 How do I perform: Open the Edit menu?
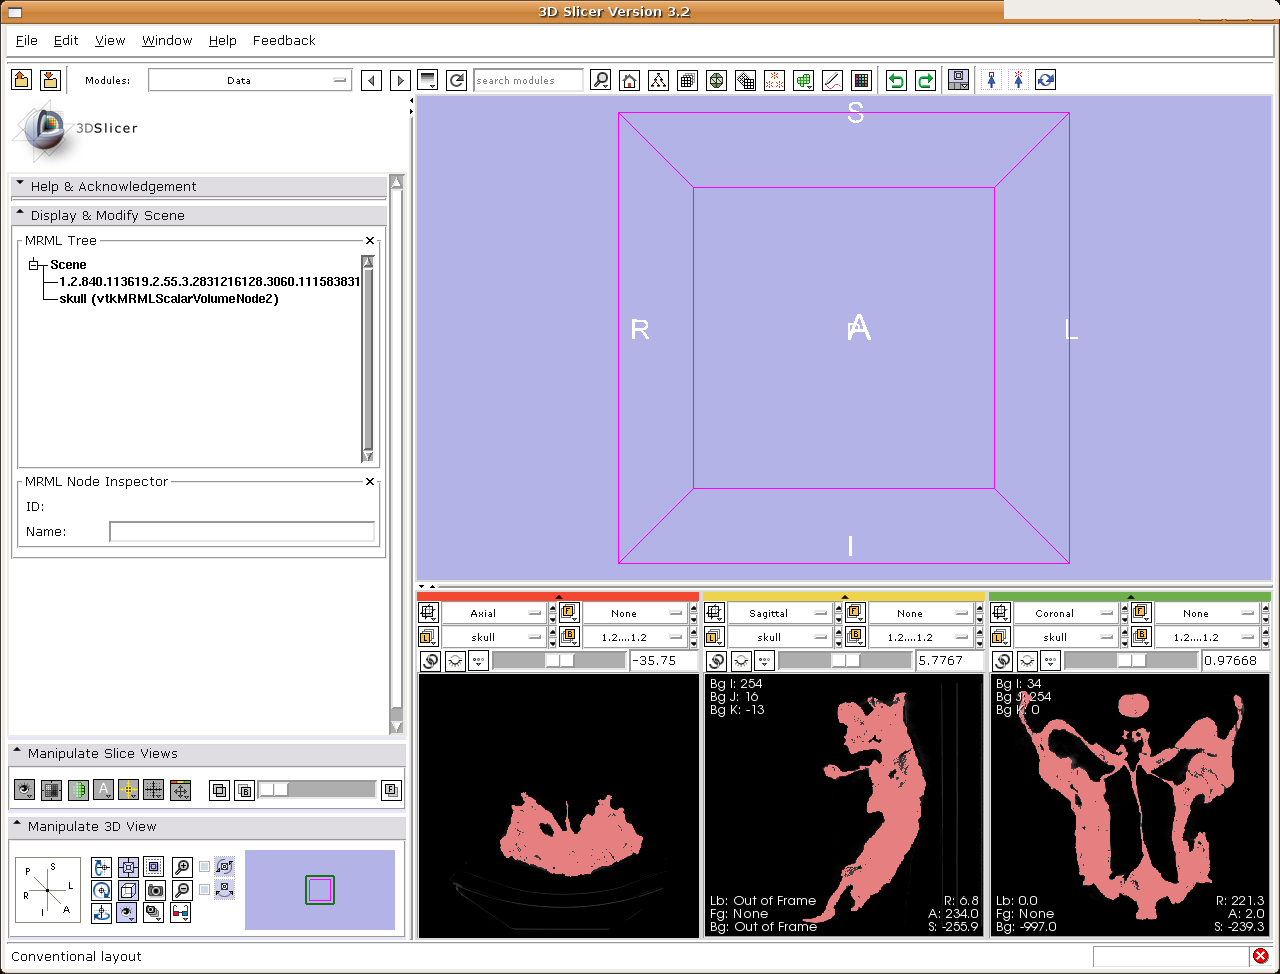(x=66, y=41)
